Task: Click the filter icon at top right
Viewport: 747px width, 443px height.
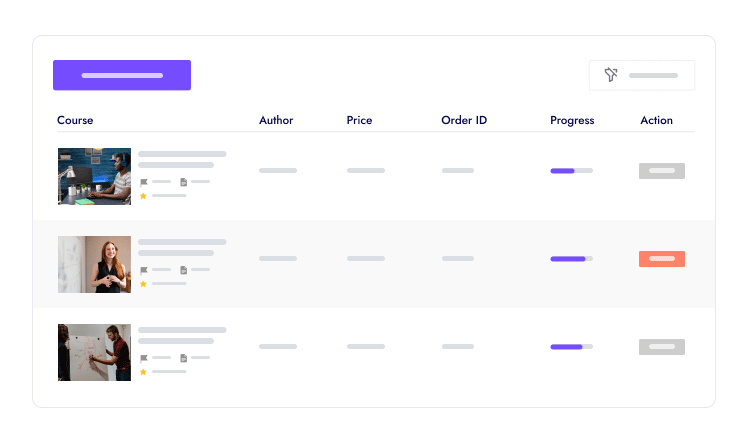Action: pos(611,75)
